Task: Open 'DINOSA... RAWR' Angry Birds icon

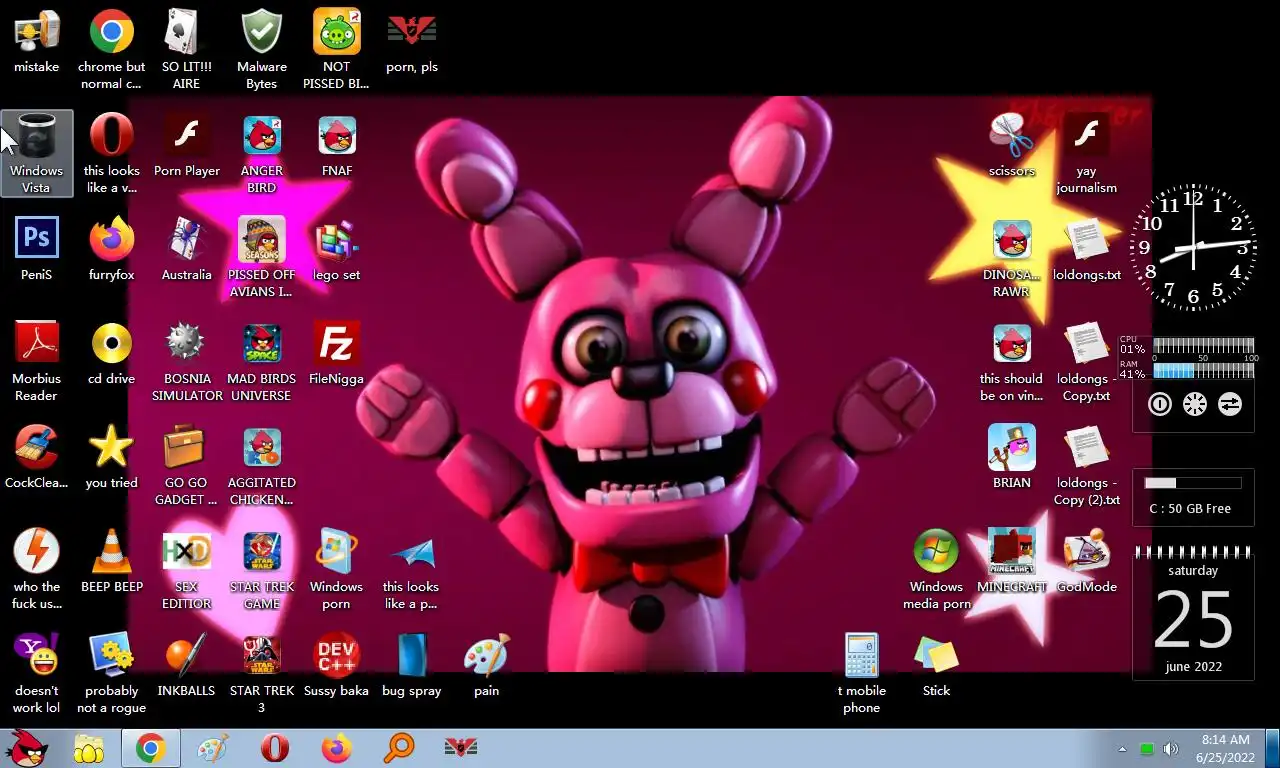Action: pos(1012,257)
